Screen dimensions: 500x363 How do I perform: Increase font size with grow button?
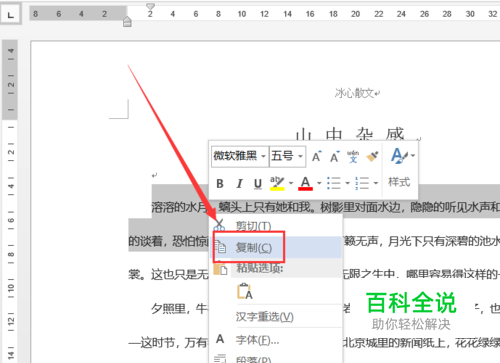point(316,156)
